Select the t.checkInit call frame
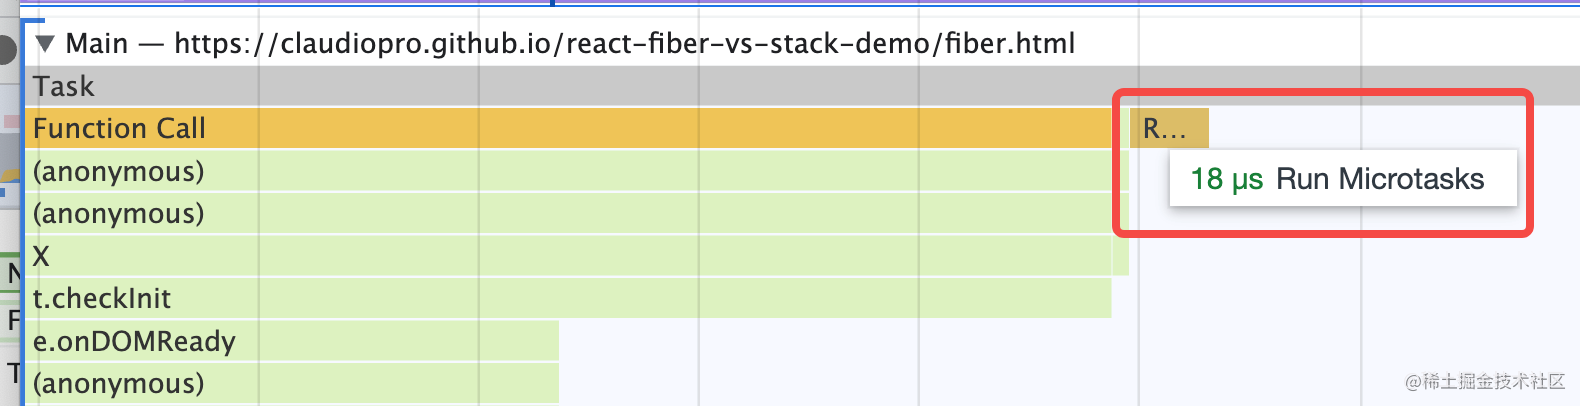 click(570, 298)
